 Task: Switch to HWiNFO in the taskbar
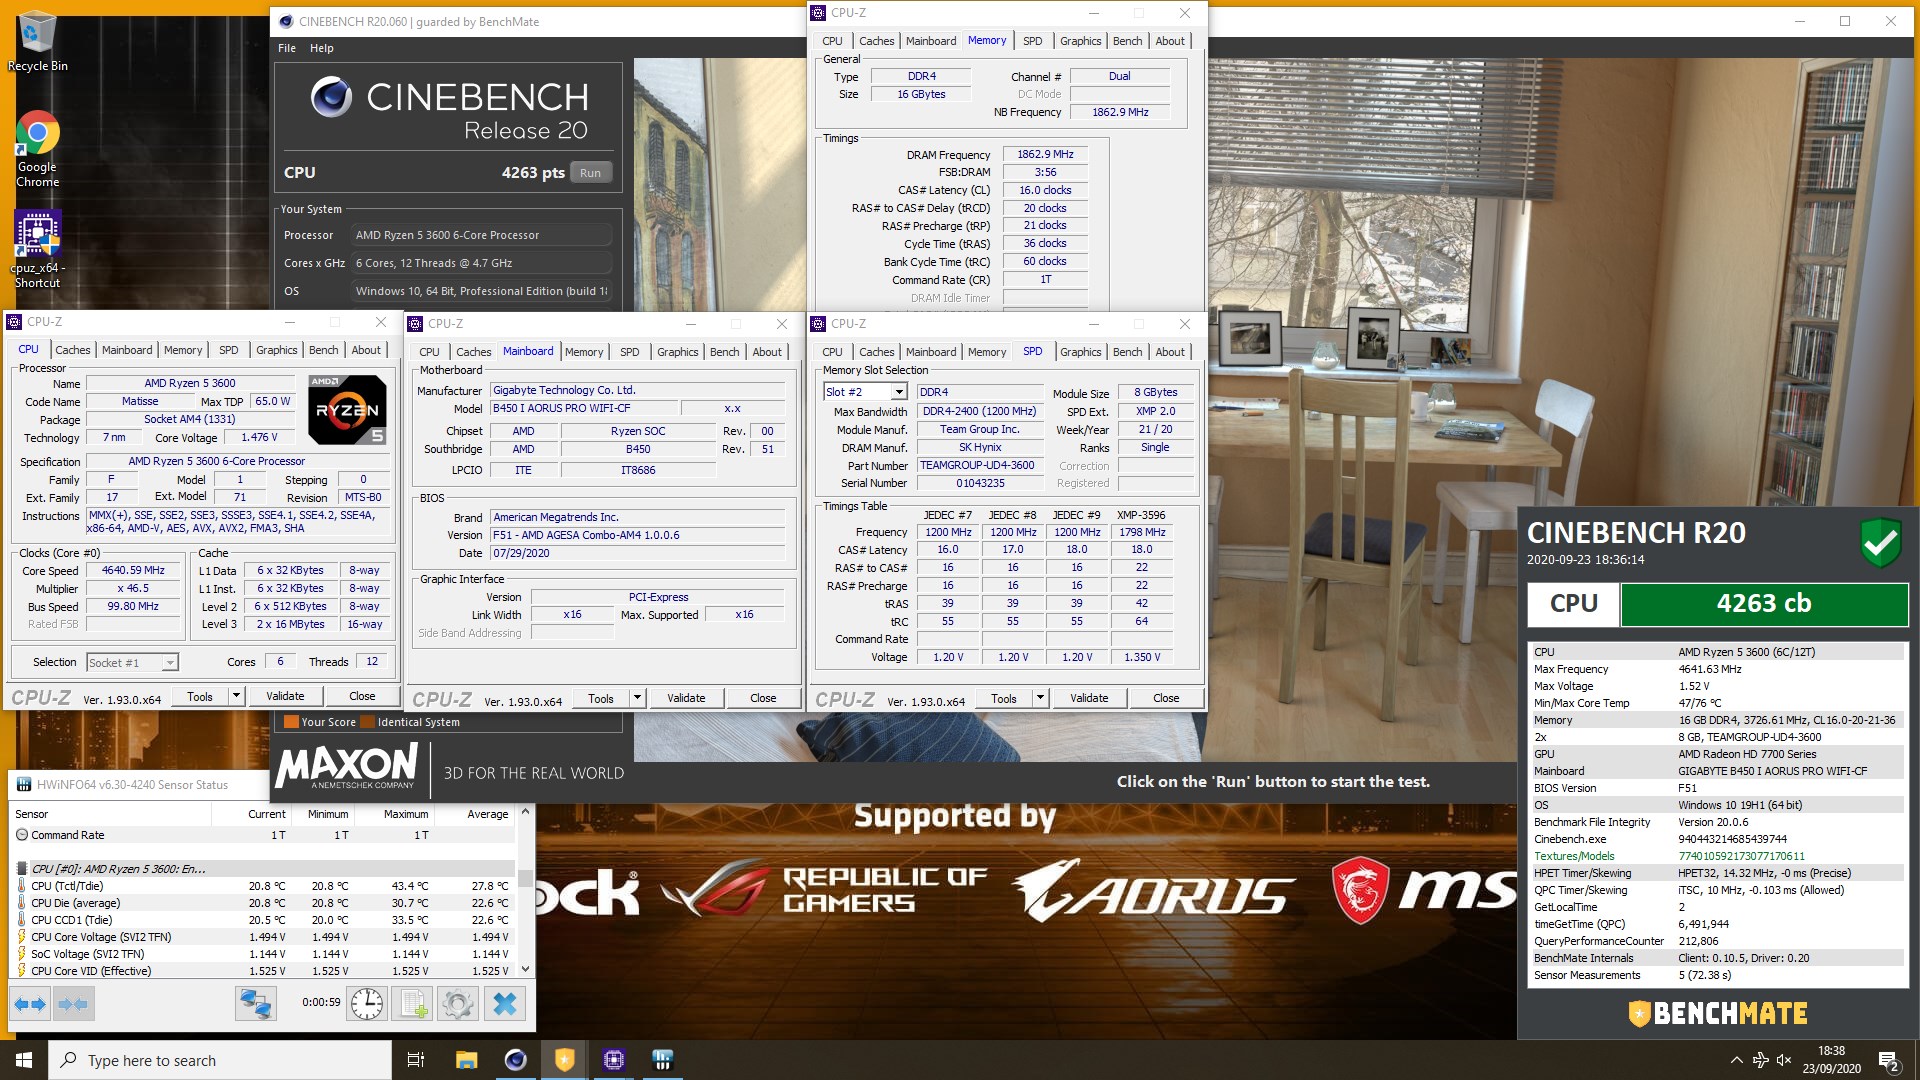[x=662, y=1060]
